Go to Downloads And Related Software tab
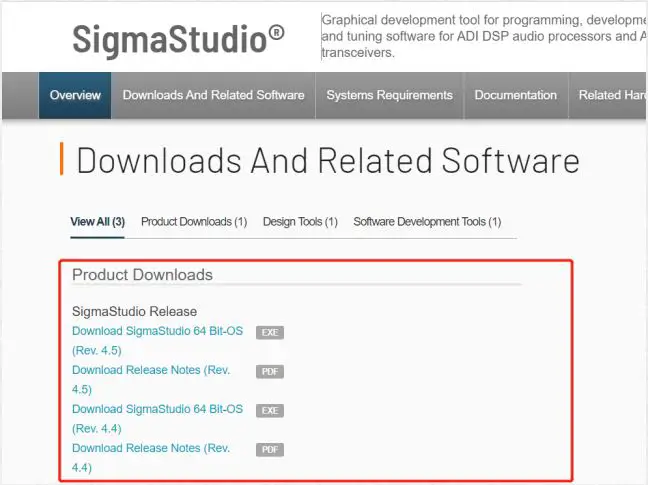Viewport: 648px width, 485px height. coord(213,95)
